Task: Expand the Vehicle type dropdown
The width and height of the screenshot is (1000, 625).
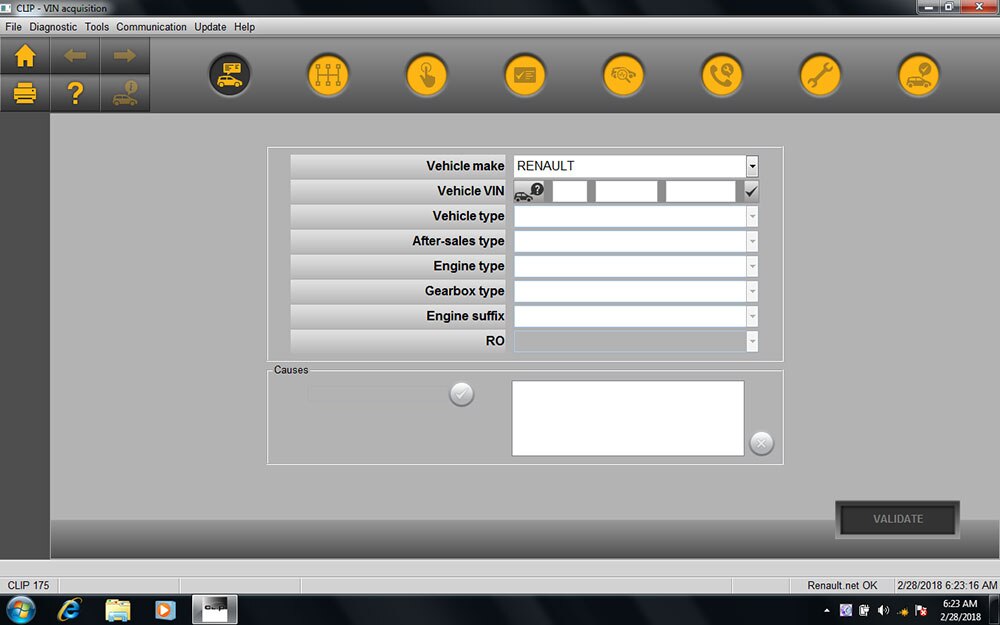Action: pyautogui.click(x=752, y=216)
